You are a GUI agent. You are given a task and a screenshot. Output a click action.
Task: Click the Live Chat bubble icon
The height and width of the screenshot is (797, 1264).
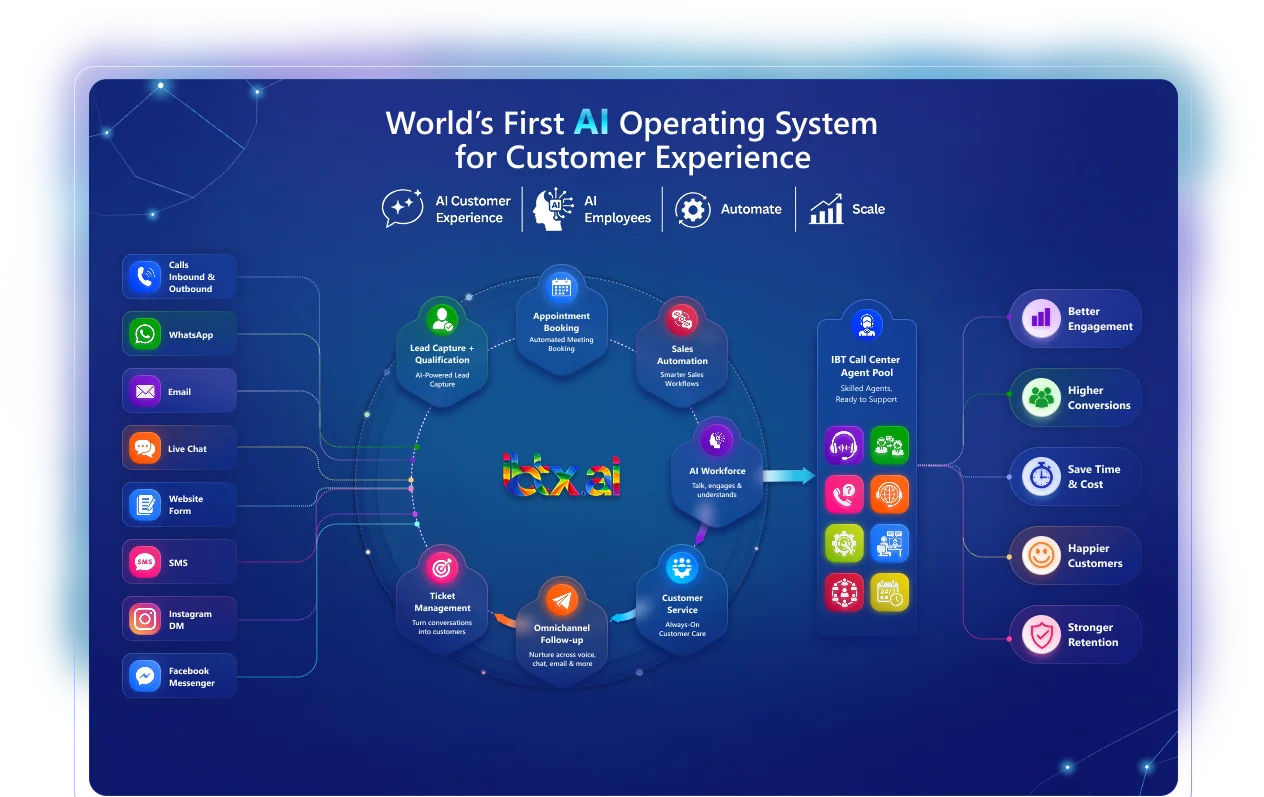145,448
